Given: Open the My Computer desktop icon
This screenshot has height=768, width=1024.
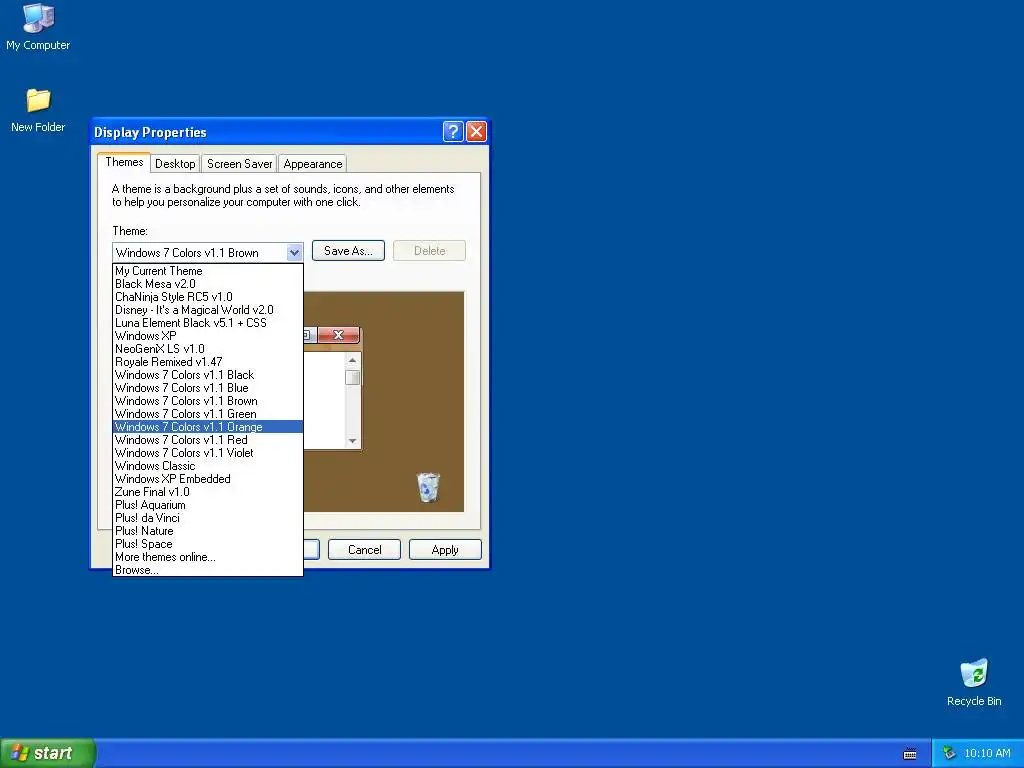Looking at the screenshot, I should 38,27.
